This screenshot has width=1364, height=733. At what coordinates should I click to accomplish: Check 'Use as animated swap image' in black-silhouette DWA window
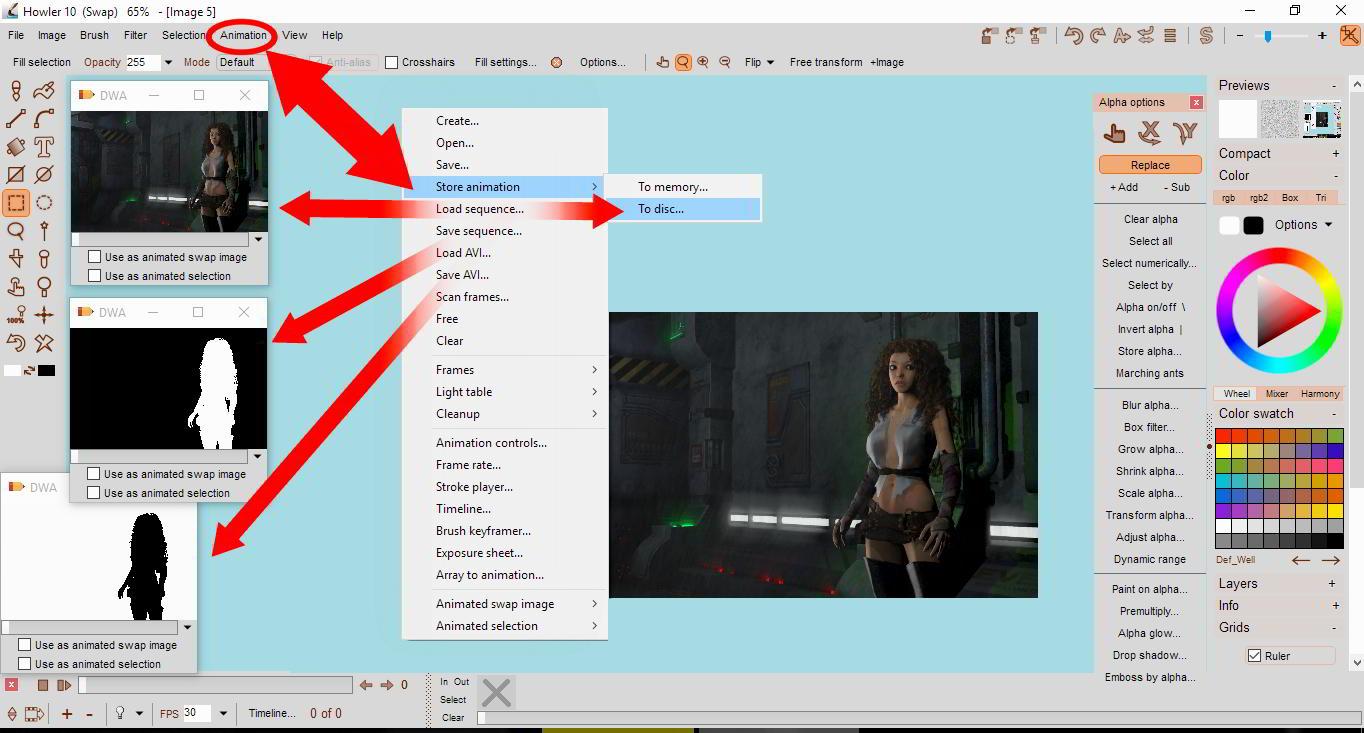click(x=25, y=645)
